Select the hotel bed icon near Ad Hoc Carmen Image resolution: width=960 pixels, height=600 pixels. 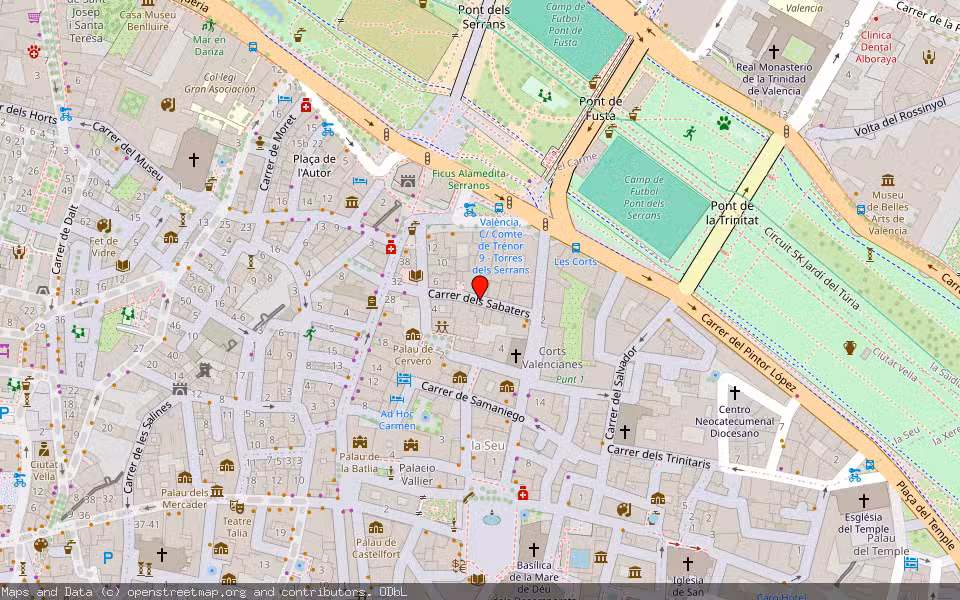click(395, 398)
